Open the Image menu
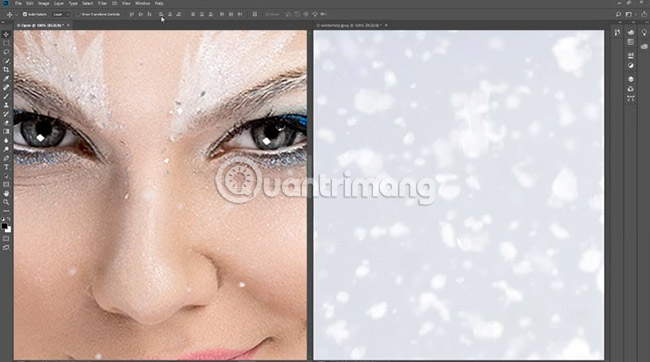The image size is (650, 362). (44, 3)
